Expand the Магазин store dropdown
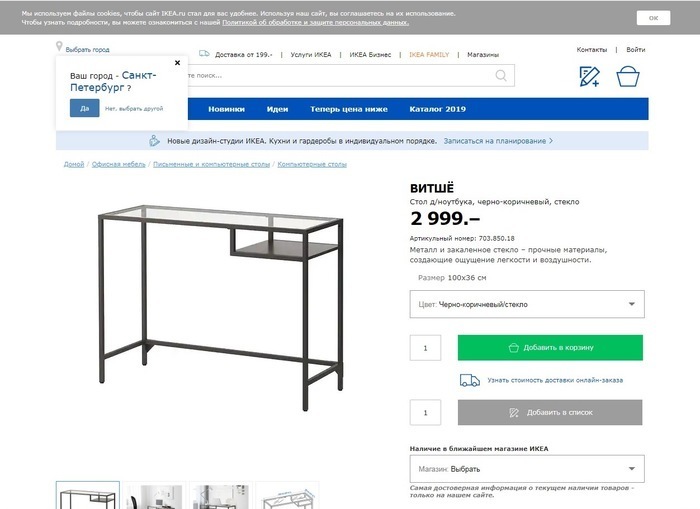The height and width of the screenshot is (509, 700). tap(527, 469)
